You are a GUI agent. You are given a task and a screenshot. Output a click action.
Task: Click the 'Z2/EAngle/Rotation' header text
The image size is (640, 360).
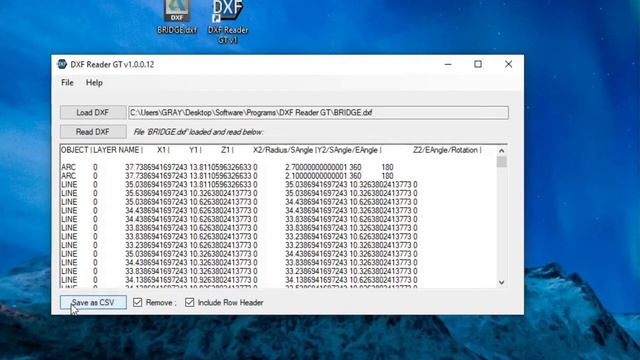pyautogui.click(x=445, y=150)
